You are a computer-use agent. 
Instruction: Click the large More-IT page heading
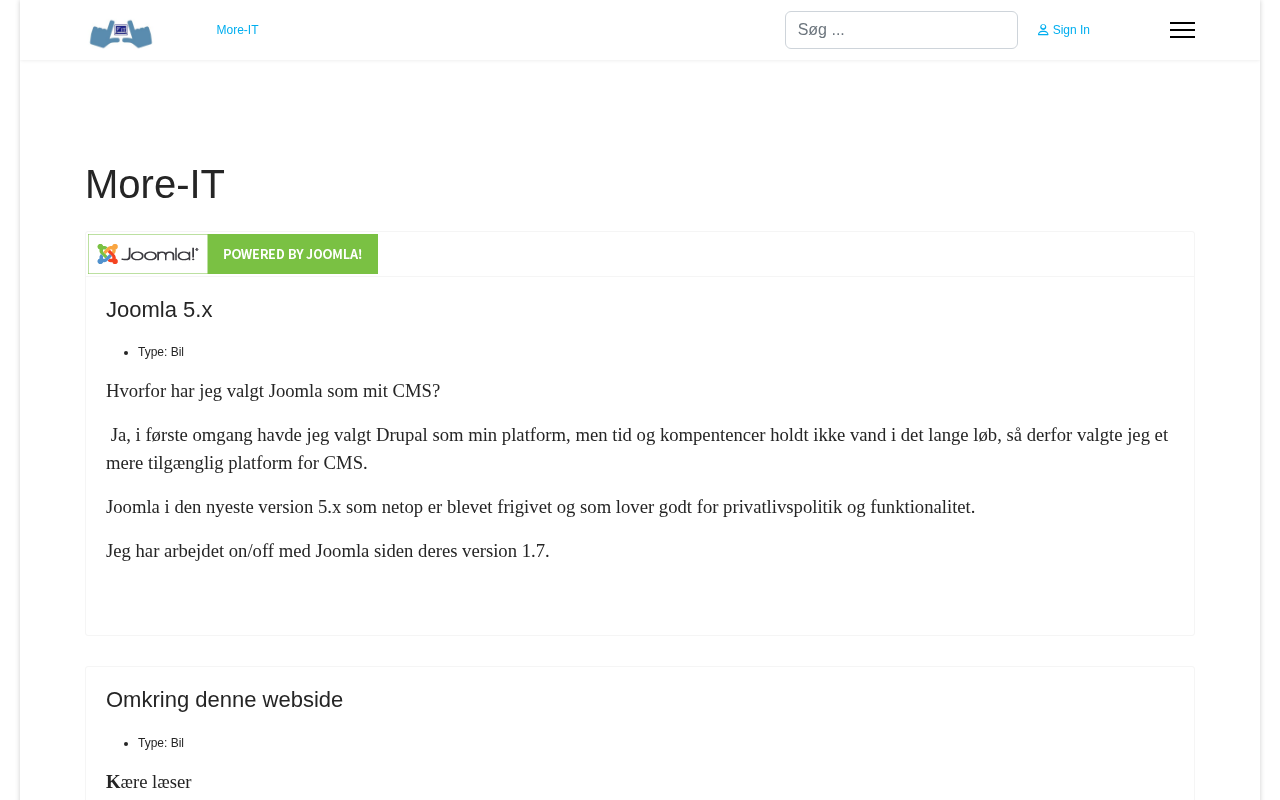155,184
